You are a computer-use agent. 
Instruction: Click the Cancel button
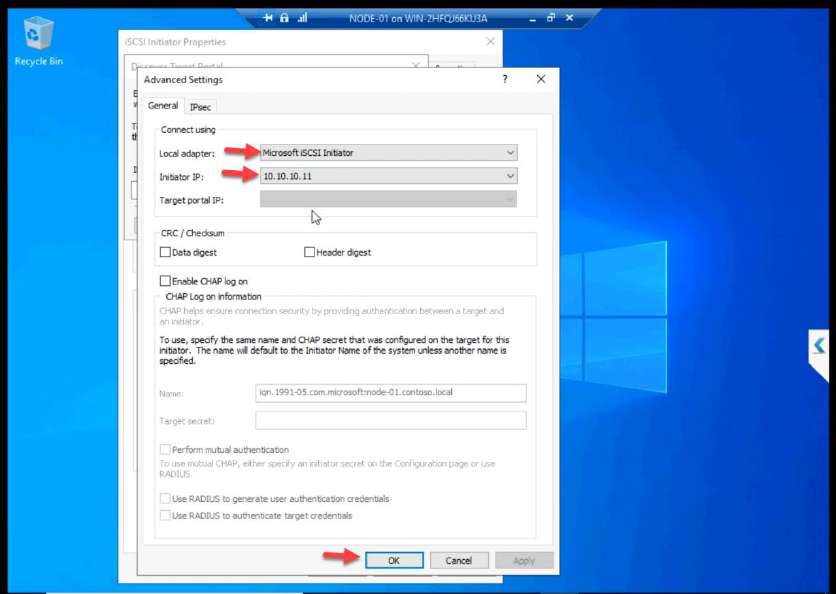459,560
